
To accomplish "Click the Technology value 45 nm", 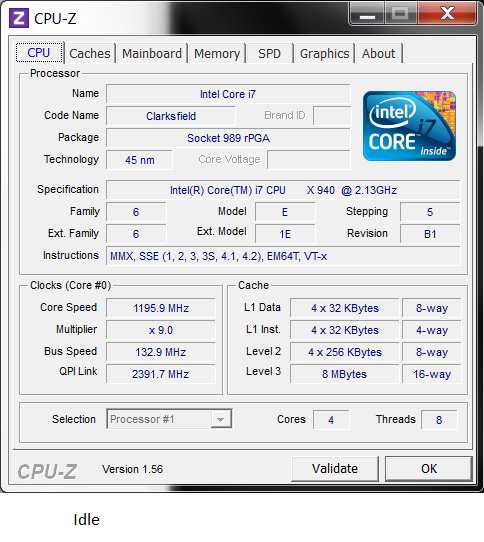I will point(139,160).
